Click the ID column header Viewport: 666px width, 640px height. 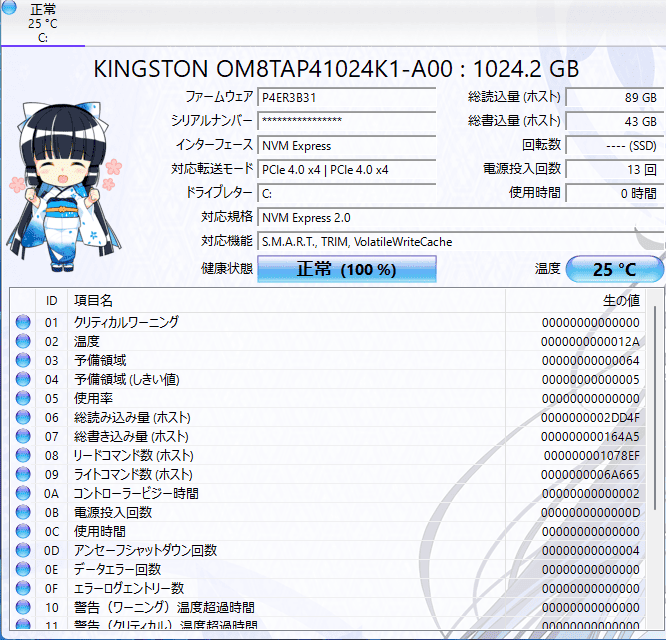51,300
